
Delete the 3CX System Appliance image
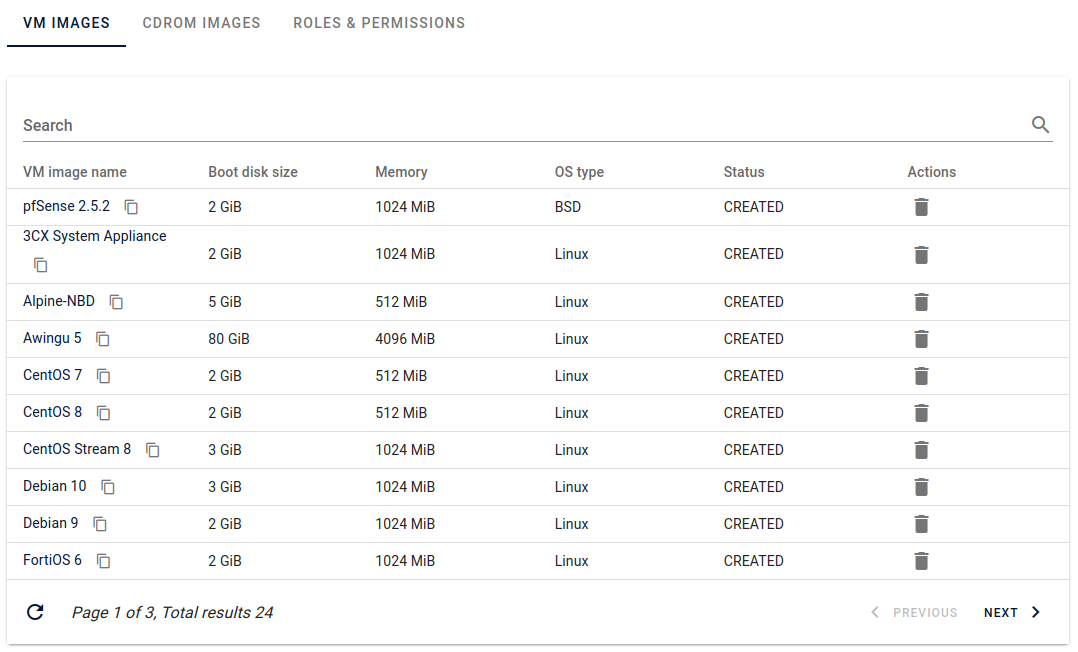point(921,254)
